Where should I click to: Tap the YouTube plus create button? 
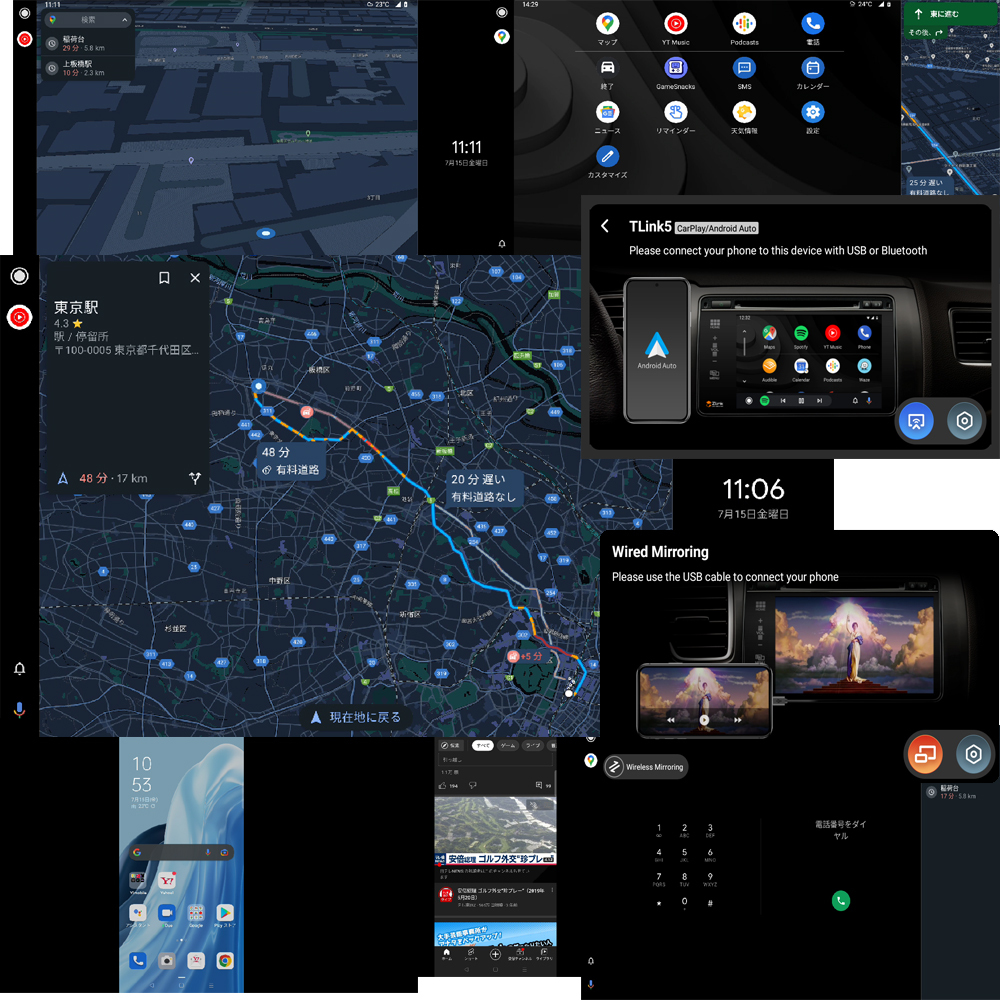tap(495, 954)
